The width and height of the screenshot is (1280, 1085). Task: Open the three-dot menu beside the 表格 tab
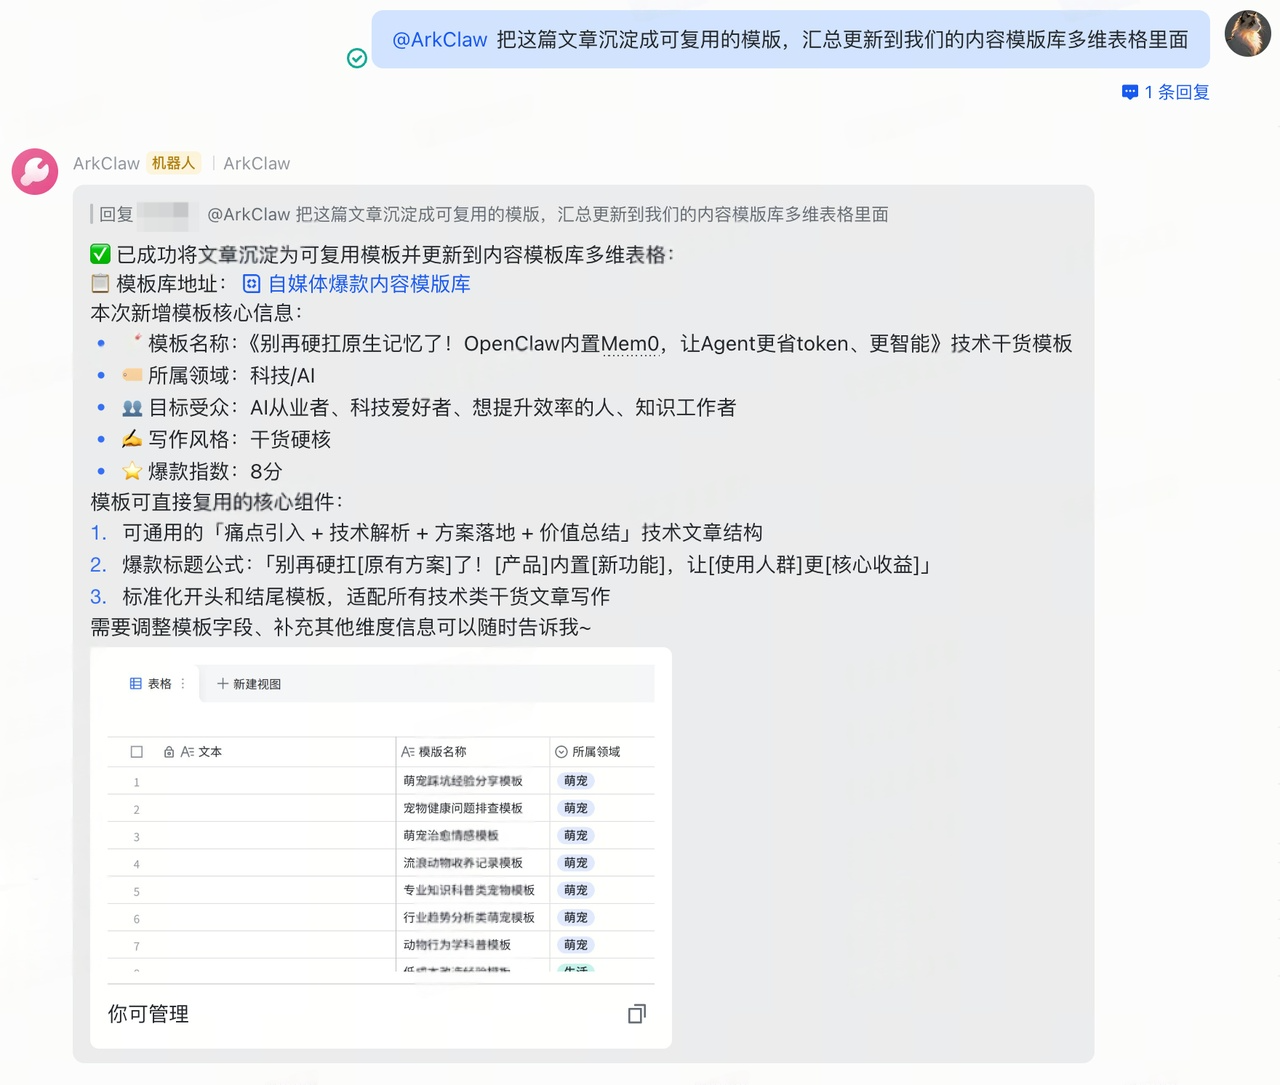click(183, 684)
